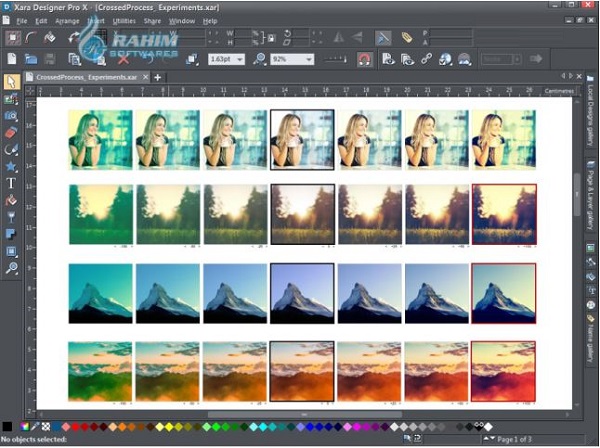Open file folder icon in toolbar

(31, 59)
